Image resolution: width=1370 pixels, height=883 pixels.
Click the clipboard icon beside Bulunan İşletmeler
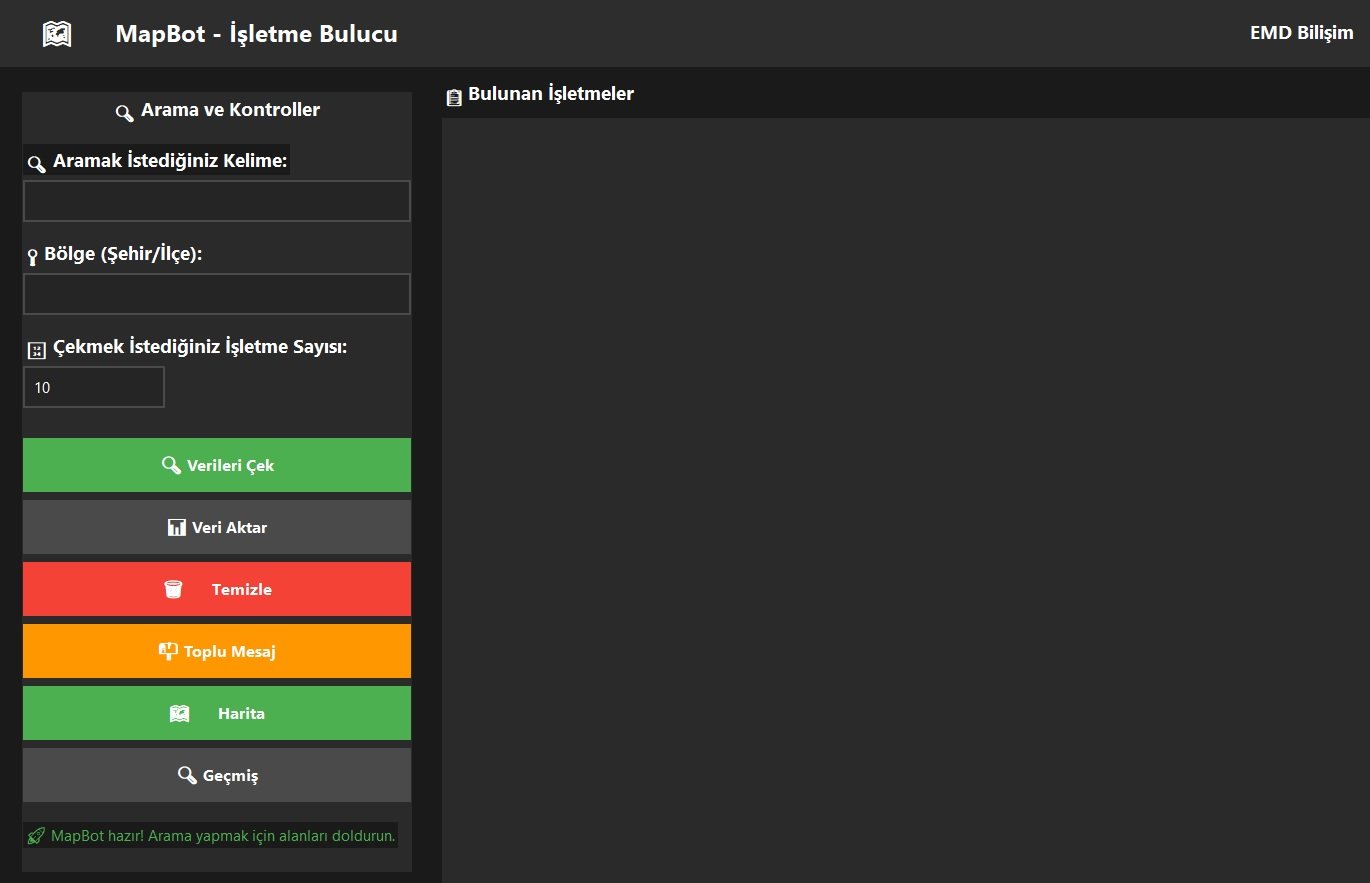tap(454, 96)
